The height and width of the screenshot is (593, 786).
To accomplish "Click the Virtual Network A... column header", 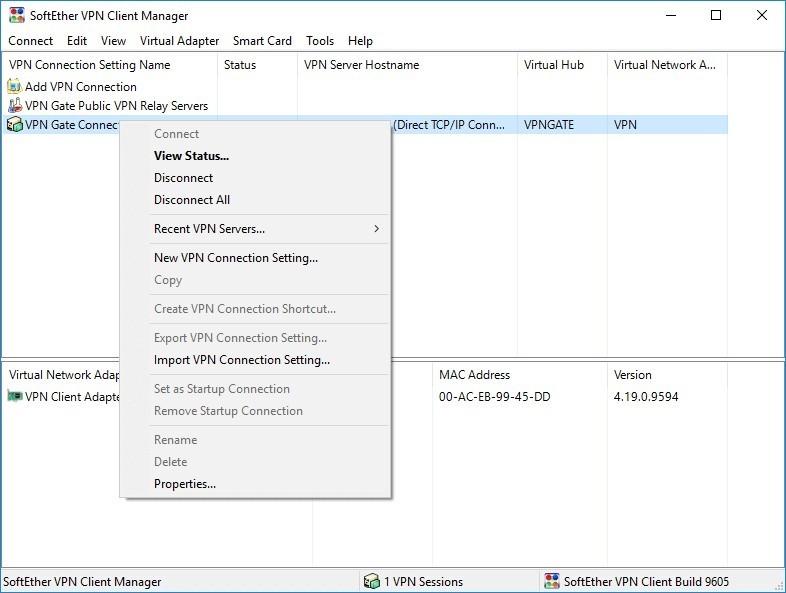I will (667, 65).
